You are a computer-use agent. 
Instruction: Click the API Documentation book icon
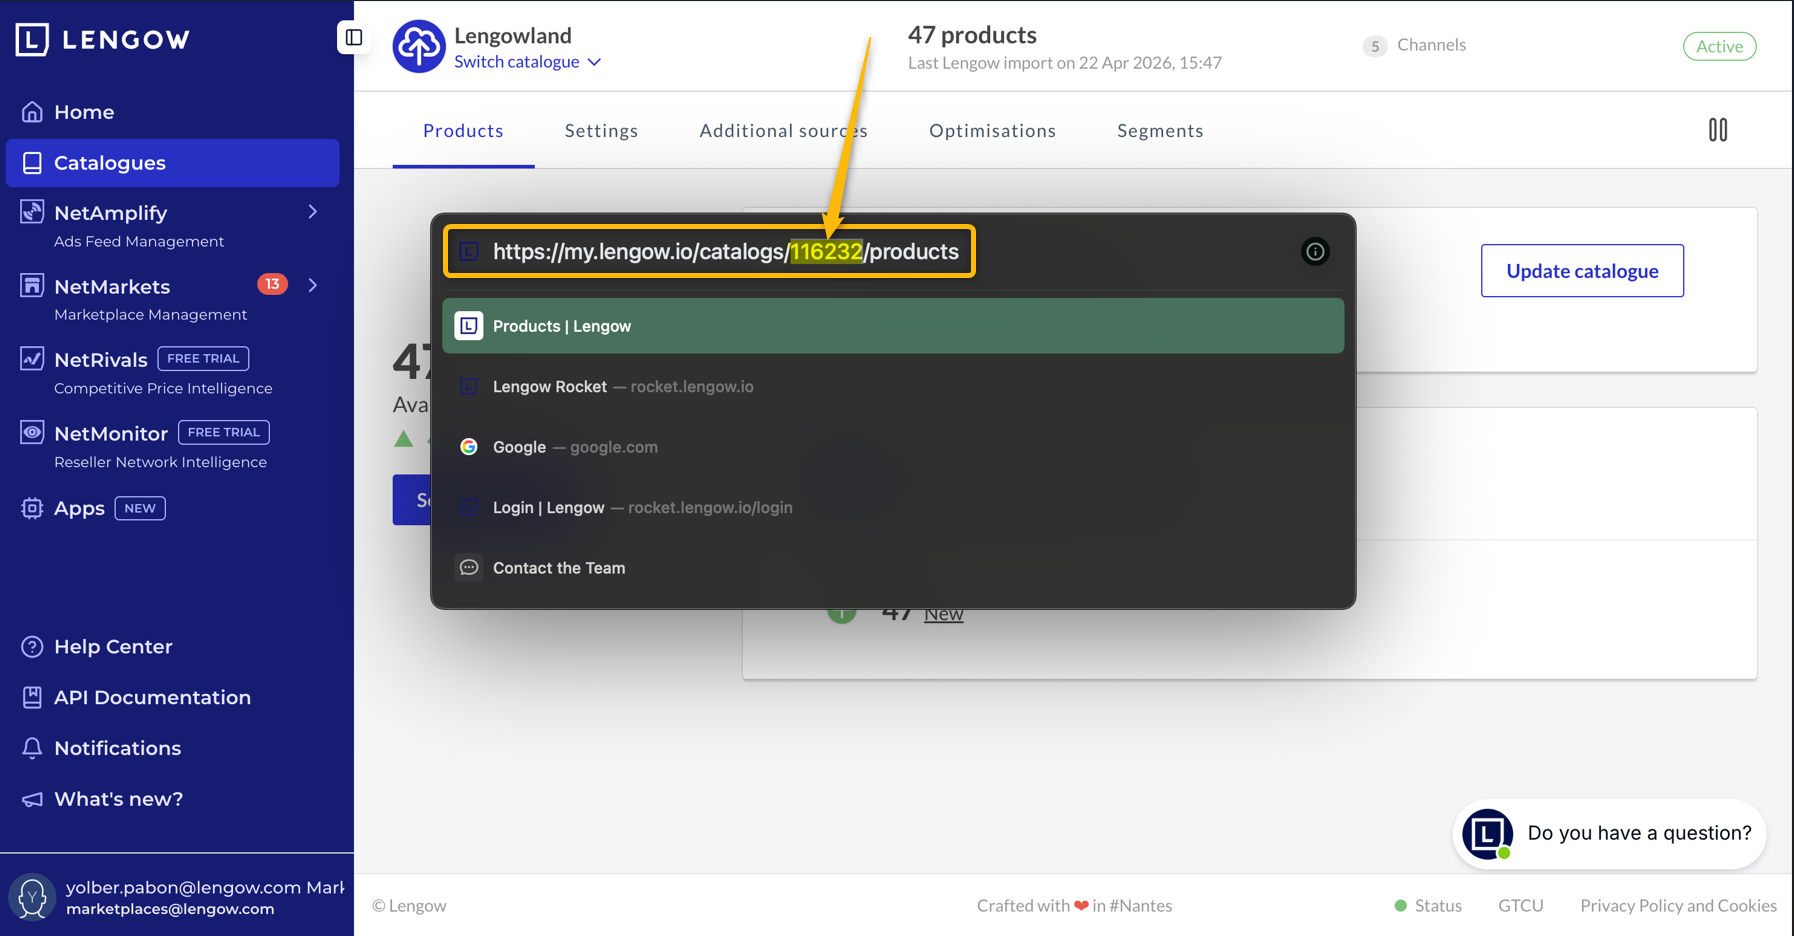(32, 697)
